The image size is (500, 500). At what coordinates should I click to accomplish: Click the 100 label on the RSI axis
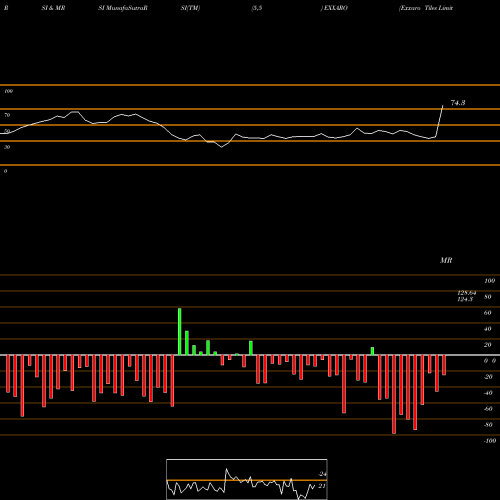pyautogui.click(x=8, y=91)
